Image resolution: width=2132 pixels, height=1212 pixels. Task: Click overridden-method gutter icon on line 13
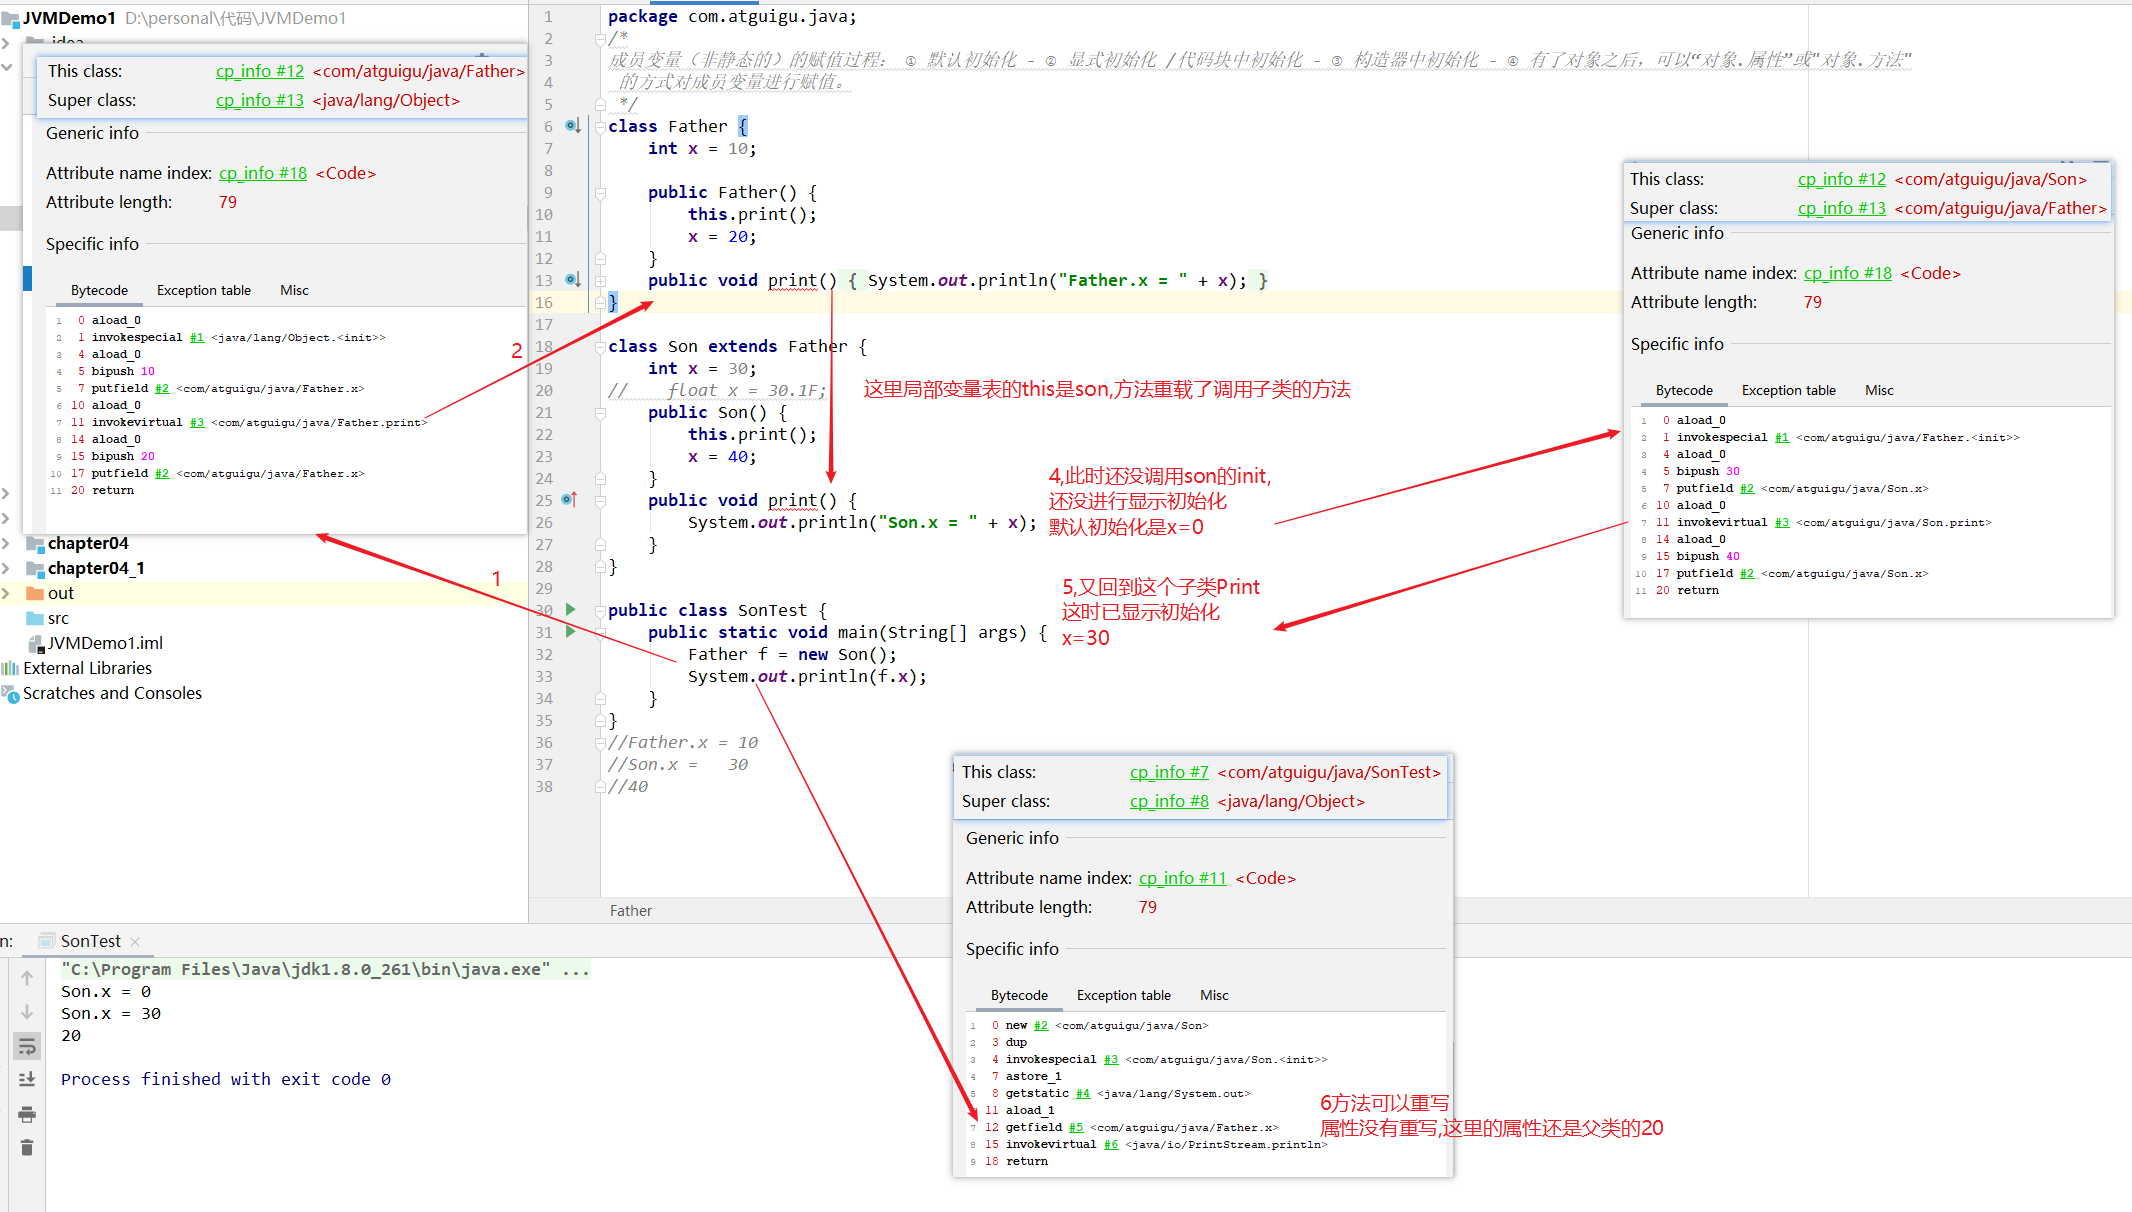(572, 280)
